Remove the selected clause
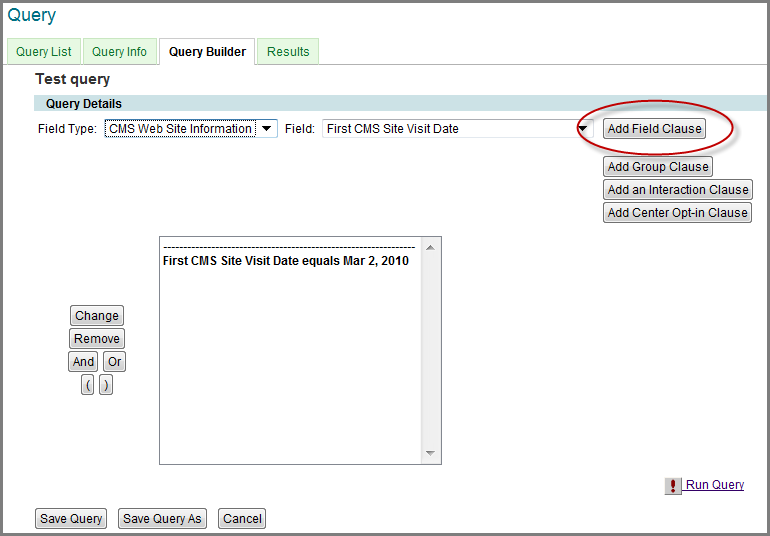The height and width of the screenshot is (536, 770). [x=97, y=339]
